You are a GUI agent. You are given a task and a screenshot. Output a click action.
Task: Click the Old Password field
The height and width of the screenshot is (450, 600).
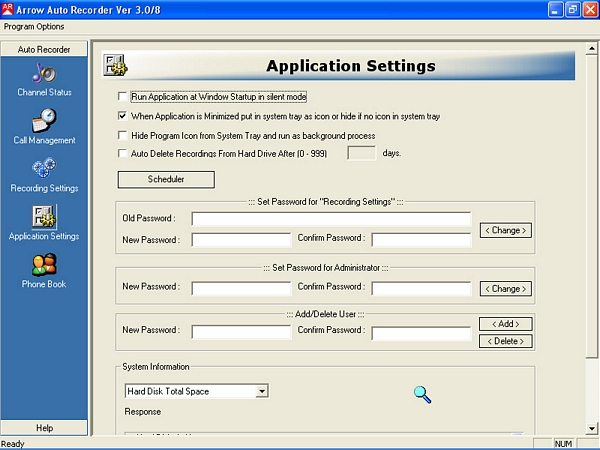(x=331, y=219)
